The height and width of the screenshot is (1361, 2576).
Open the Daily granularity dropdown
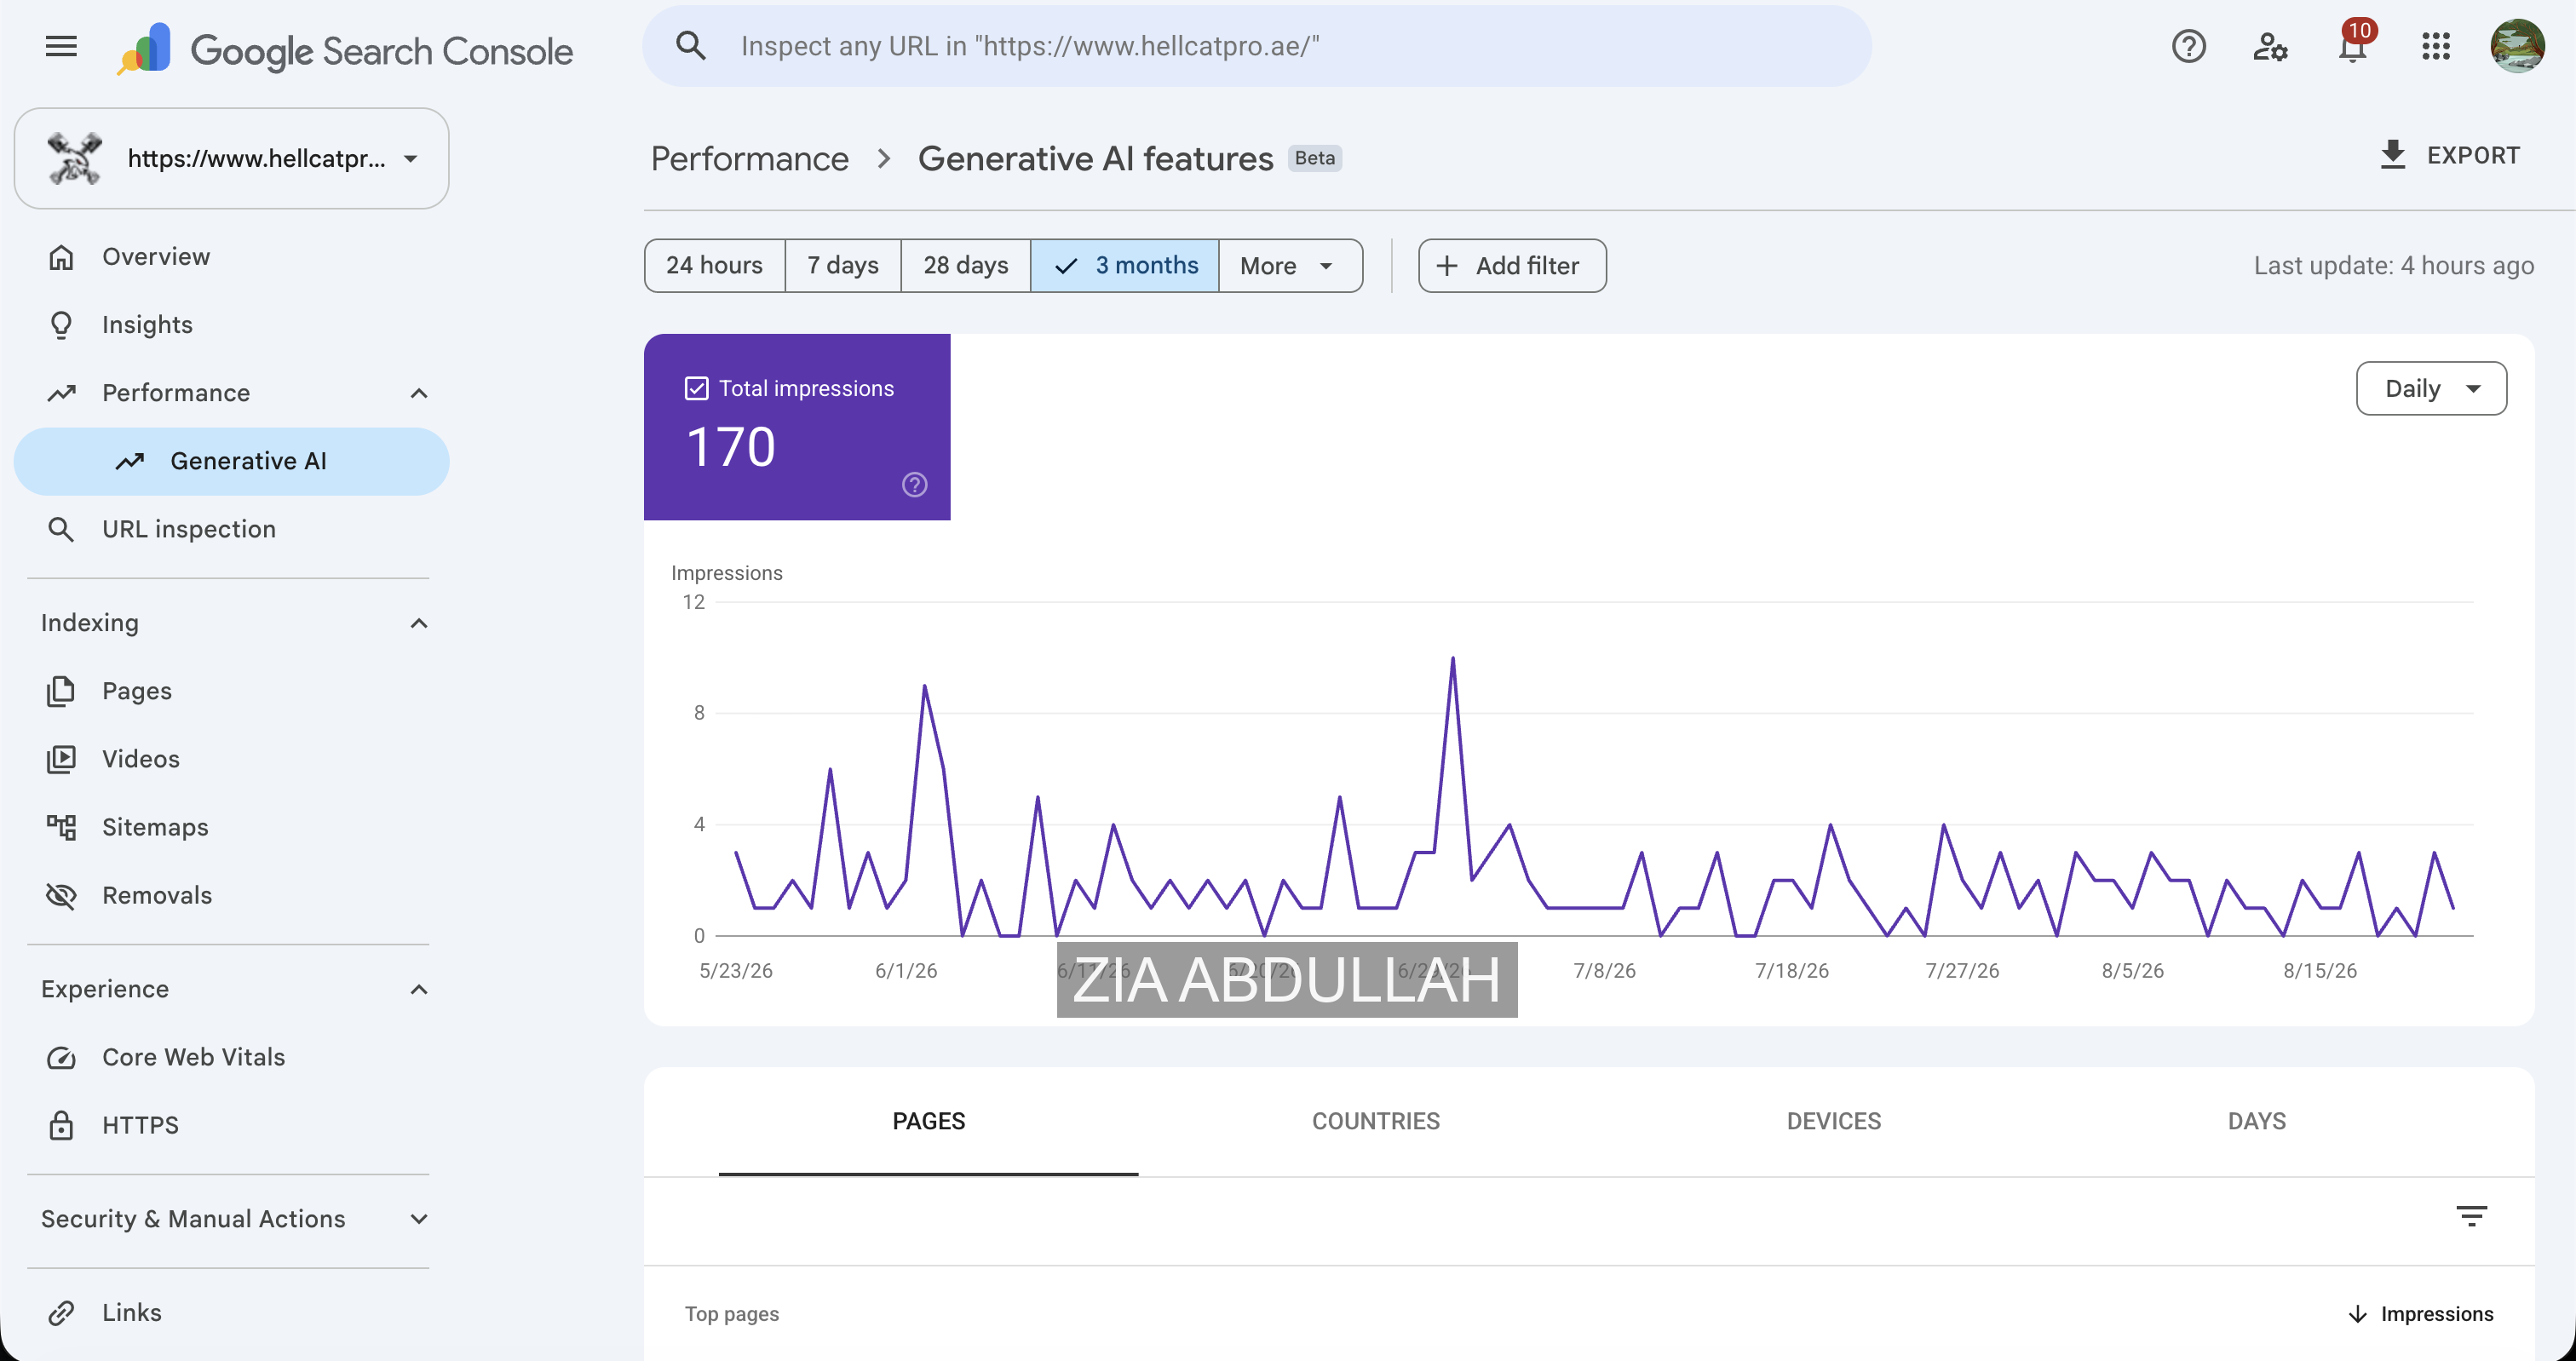pos(2431,388)
